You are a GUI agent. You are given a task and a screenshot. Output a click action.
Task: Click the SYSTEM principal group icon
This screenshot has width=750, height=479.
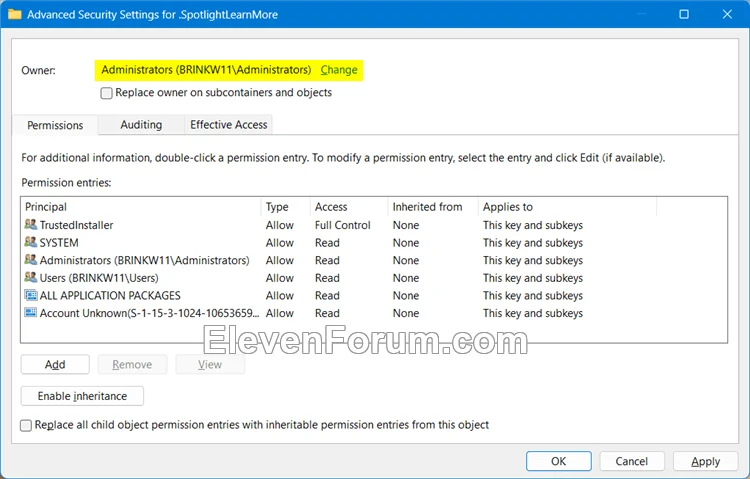(x=31, y=242)
